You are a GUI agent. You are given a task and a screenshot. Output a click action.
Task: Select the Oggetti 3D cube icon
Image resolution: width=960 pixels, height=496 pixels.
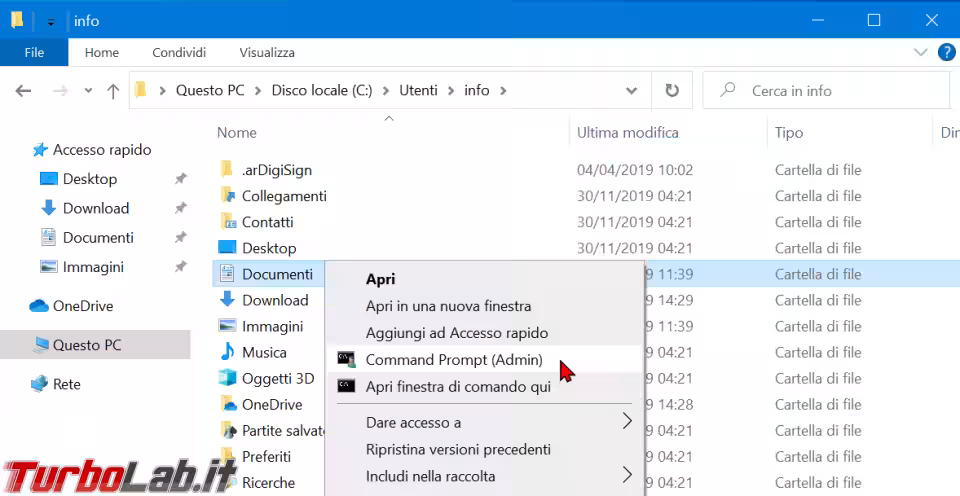tap(227, 378)
